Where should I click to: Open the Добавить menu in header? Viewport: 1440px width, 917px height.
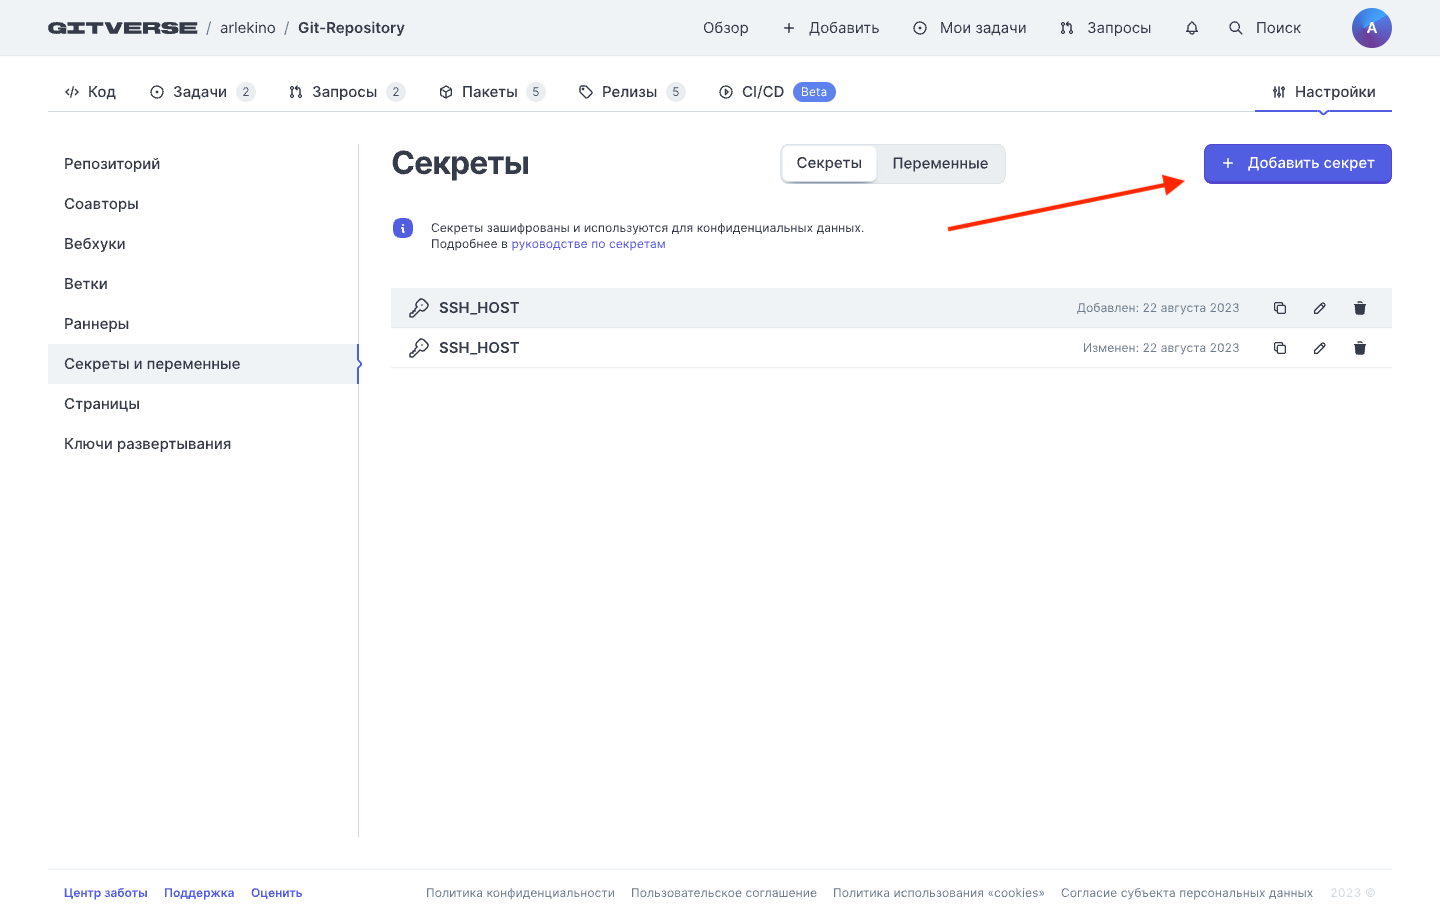(x=831, y=28)
